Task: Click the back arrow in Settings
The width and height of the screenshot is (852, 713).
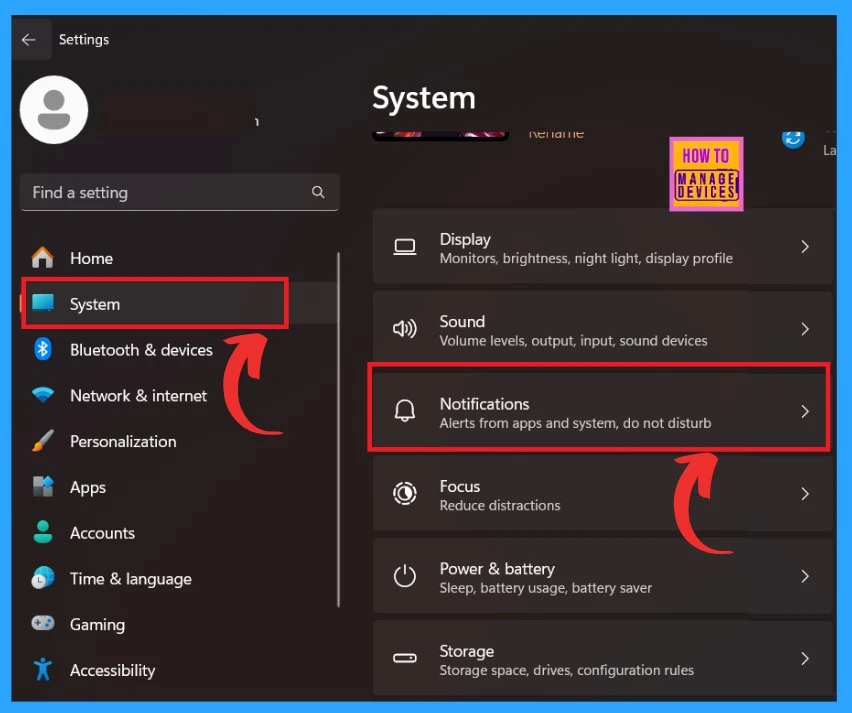Action: 29,40
